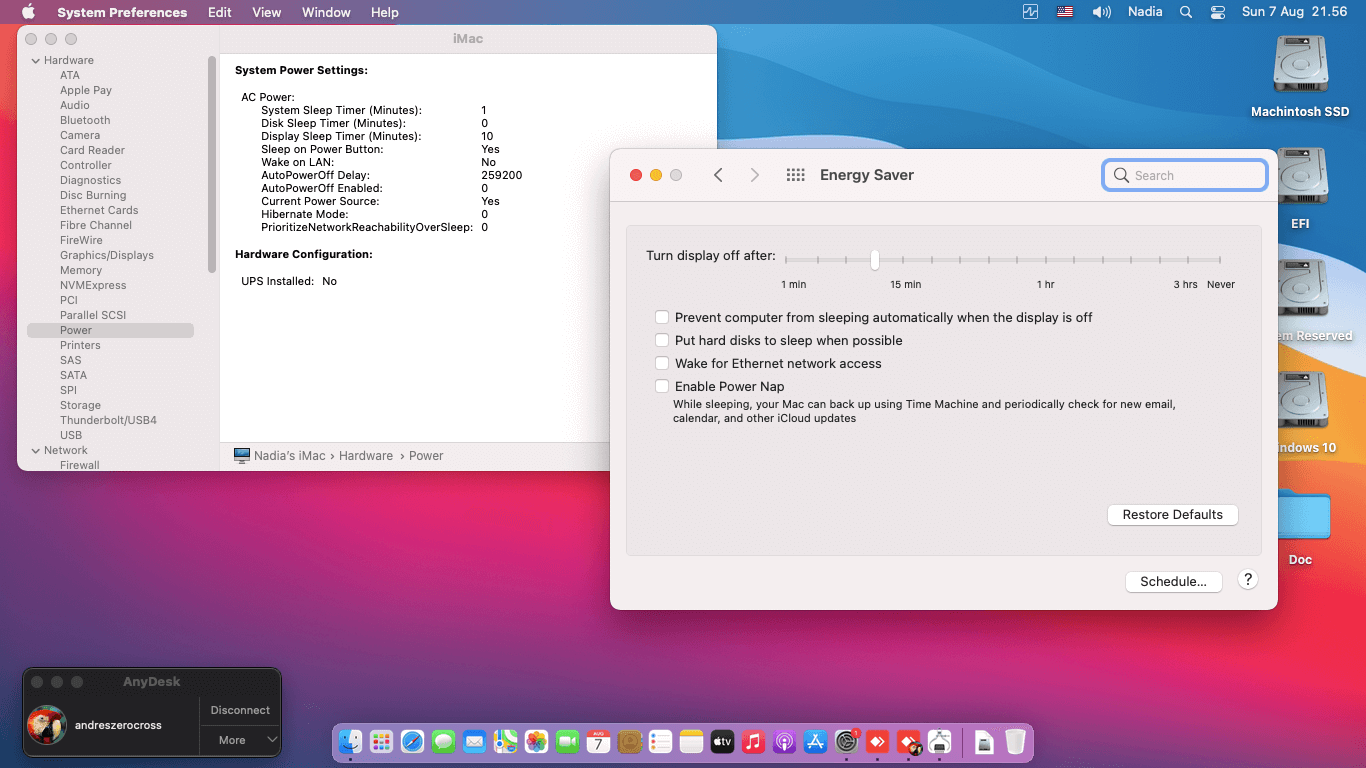
Task: Open the Edit menu
Action: [x=220, y=12]
